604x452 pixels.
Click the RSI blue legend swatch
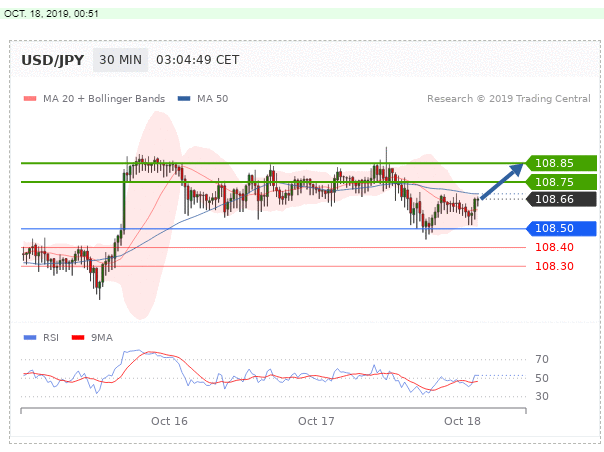click(x=30, y=338)
